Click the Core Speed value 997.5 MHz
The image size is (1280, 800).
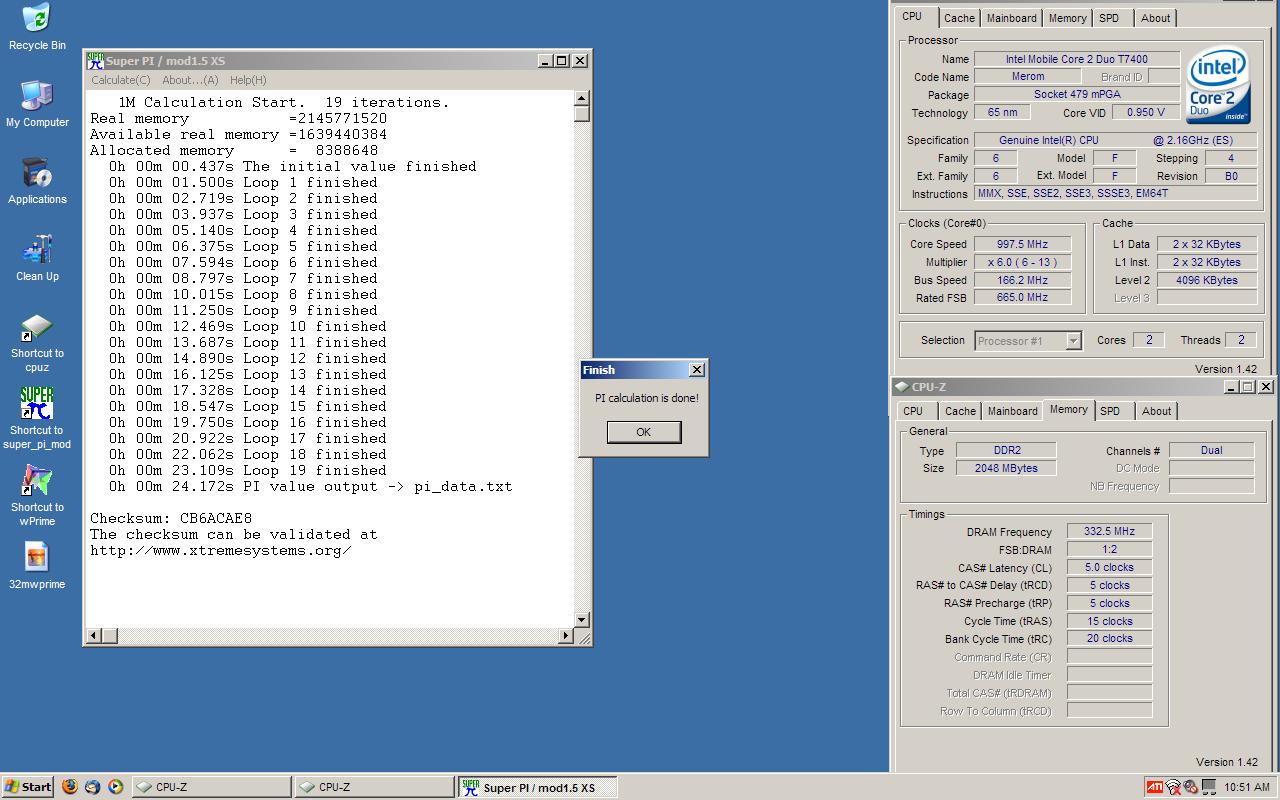point(1023,244)
